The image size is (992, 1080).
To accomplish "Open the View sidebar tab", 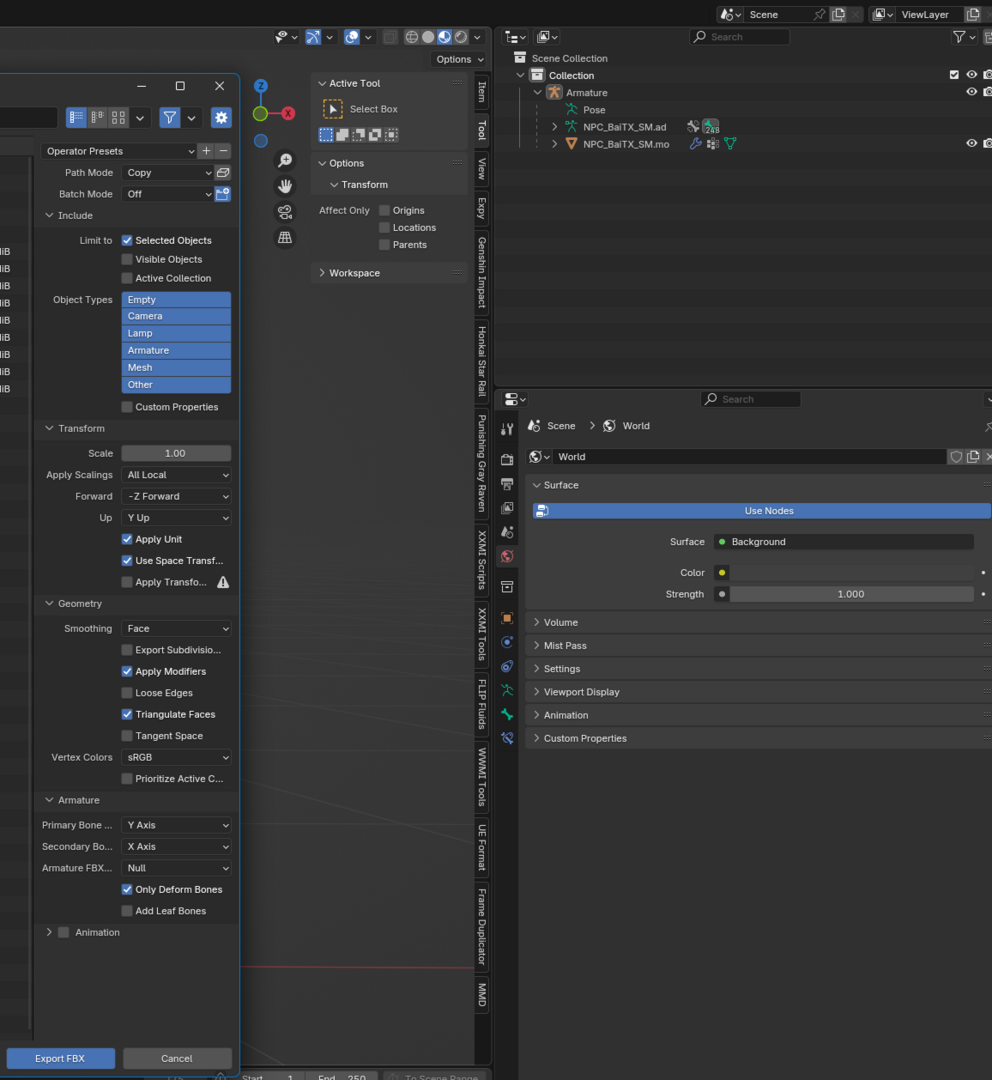I will (x=482, y=169).
